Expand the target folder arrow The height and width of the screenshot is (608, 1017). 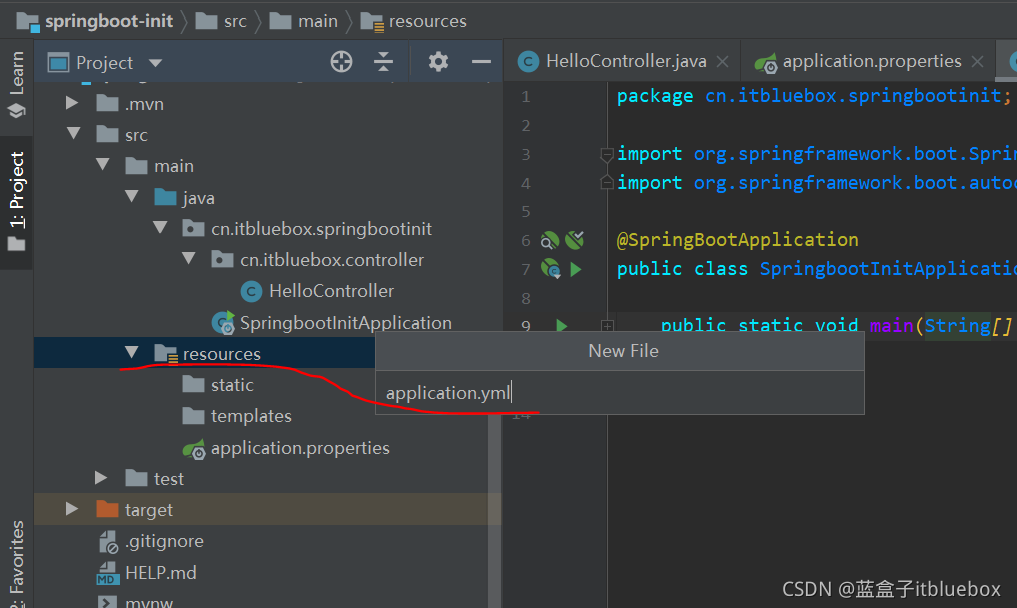[72, 509]
